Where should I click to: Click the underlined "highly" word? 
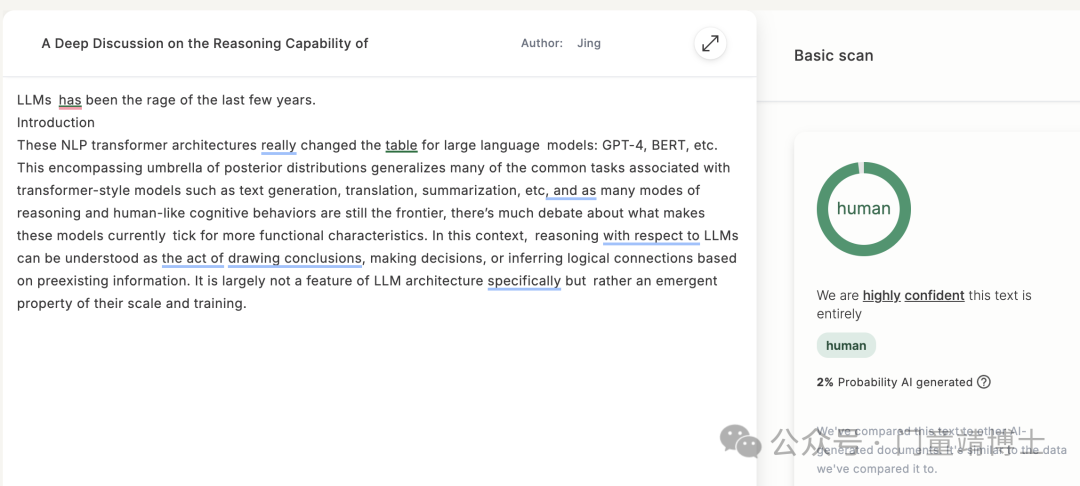coord(882,296)
